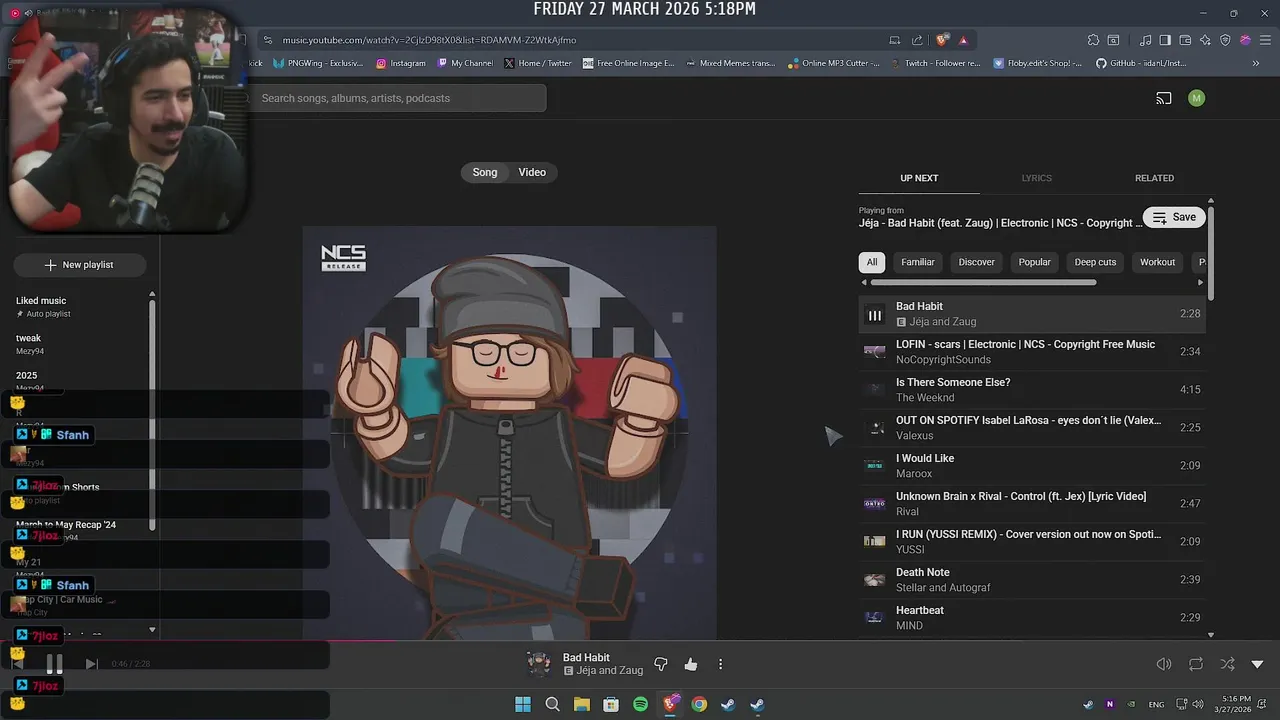Click the address bar URL
Image resolution: width=1280 pixels, height=720 pixels.
click(429, 40)
